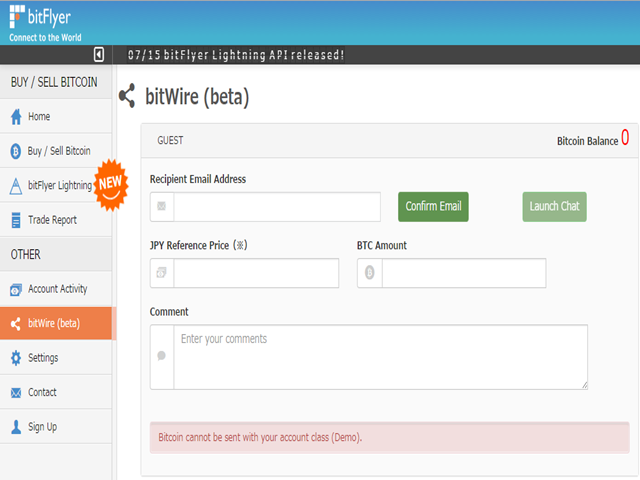
Task: Click the Home house icon
Action: 15,117
